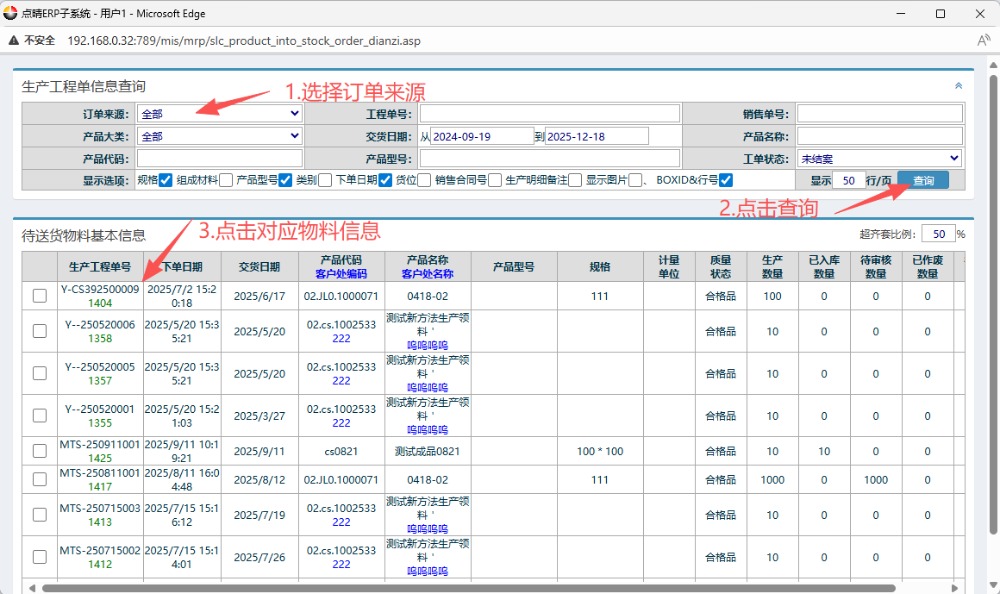The height and width of the screenshot is (594, 1000).
Task: Enable the 组成材料 display option checkbox
Action: (226, 181)
